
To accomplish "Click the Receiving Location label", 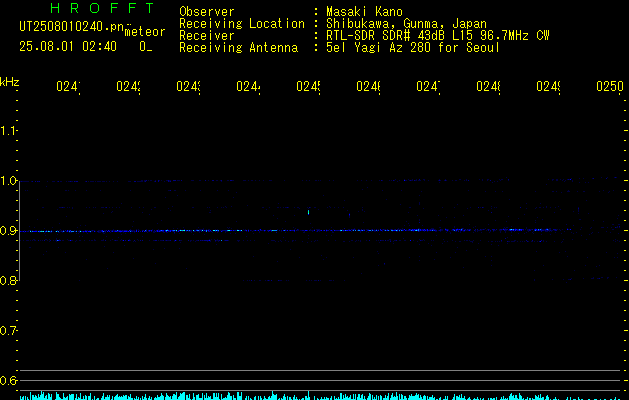I will pos(242,24).
